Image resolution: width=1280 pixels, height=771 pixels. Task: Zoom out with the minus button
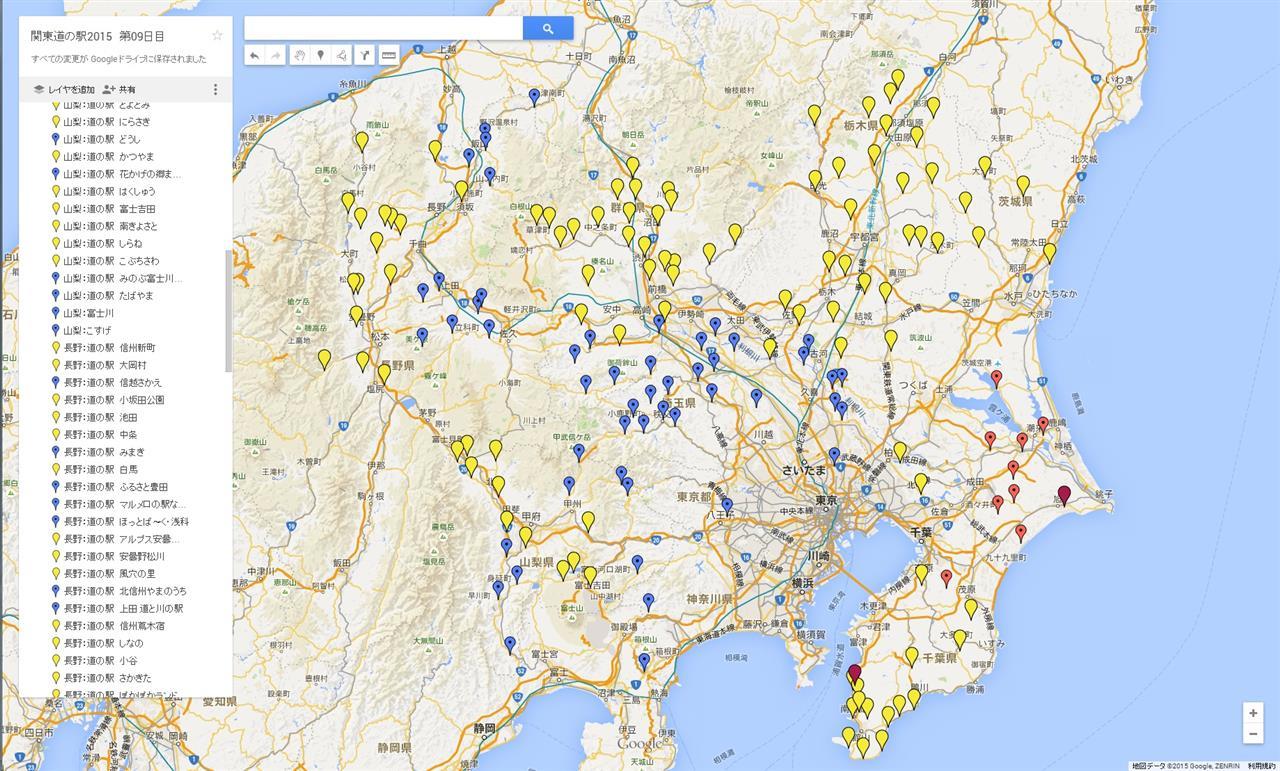pos(1253,734)
